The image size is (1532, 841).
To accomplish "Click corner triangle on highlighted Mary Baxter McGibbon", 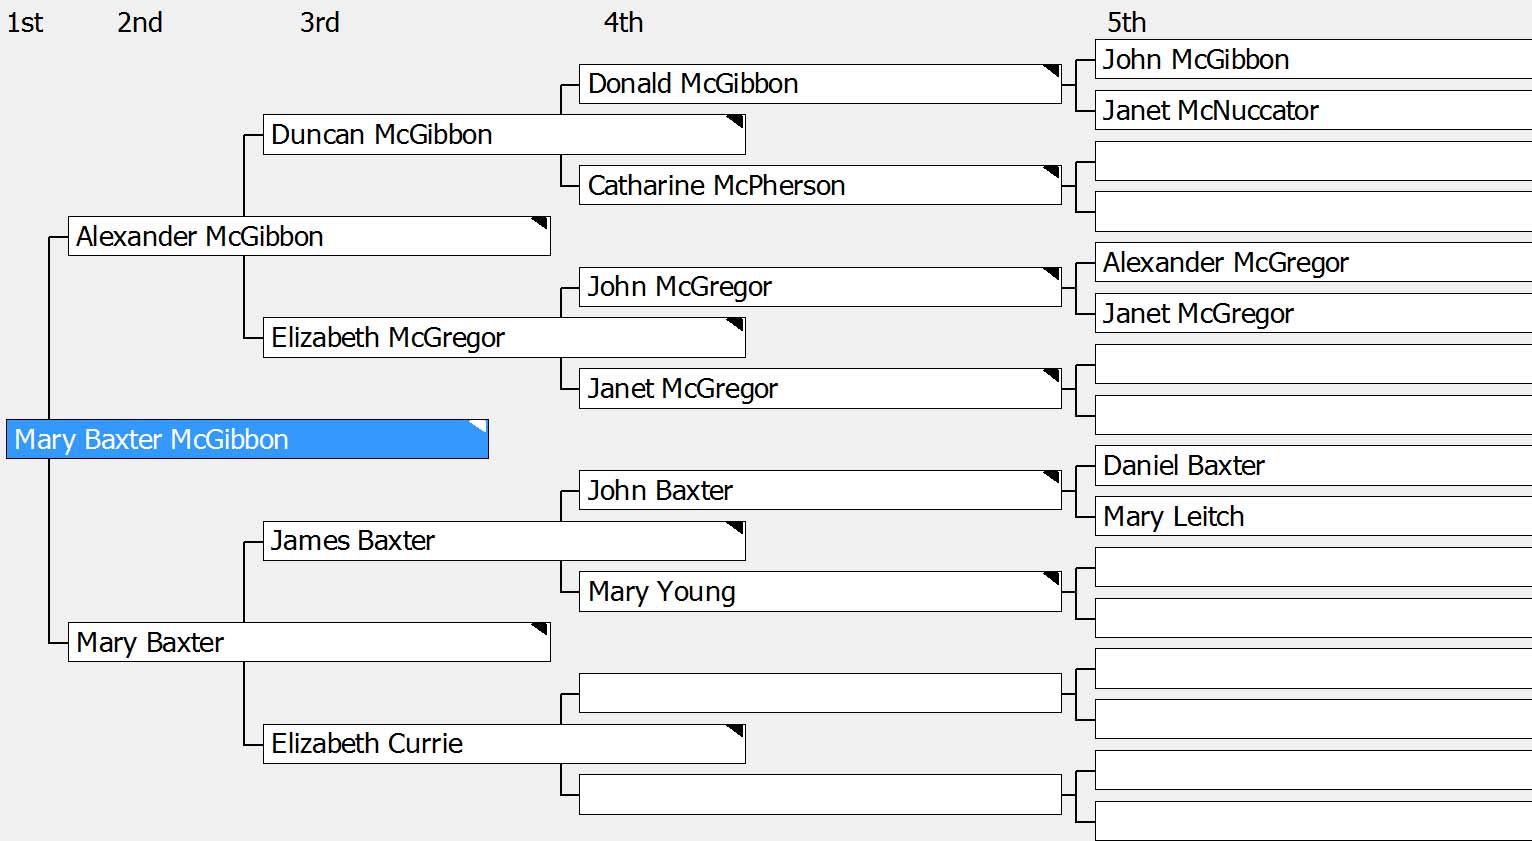I will coord(479,427).
